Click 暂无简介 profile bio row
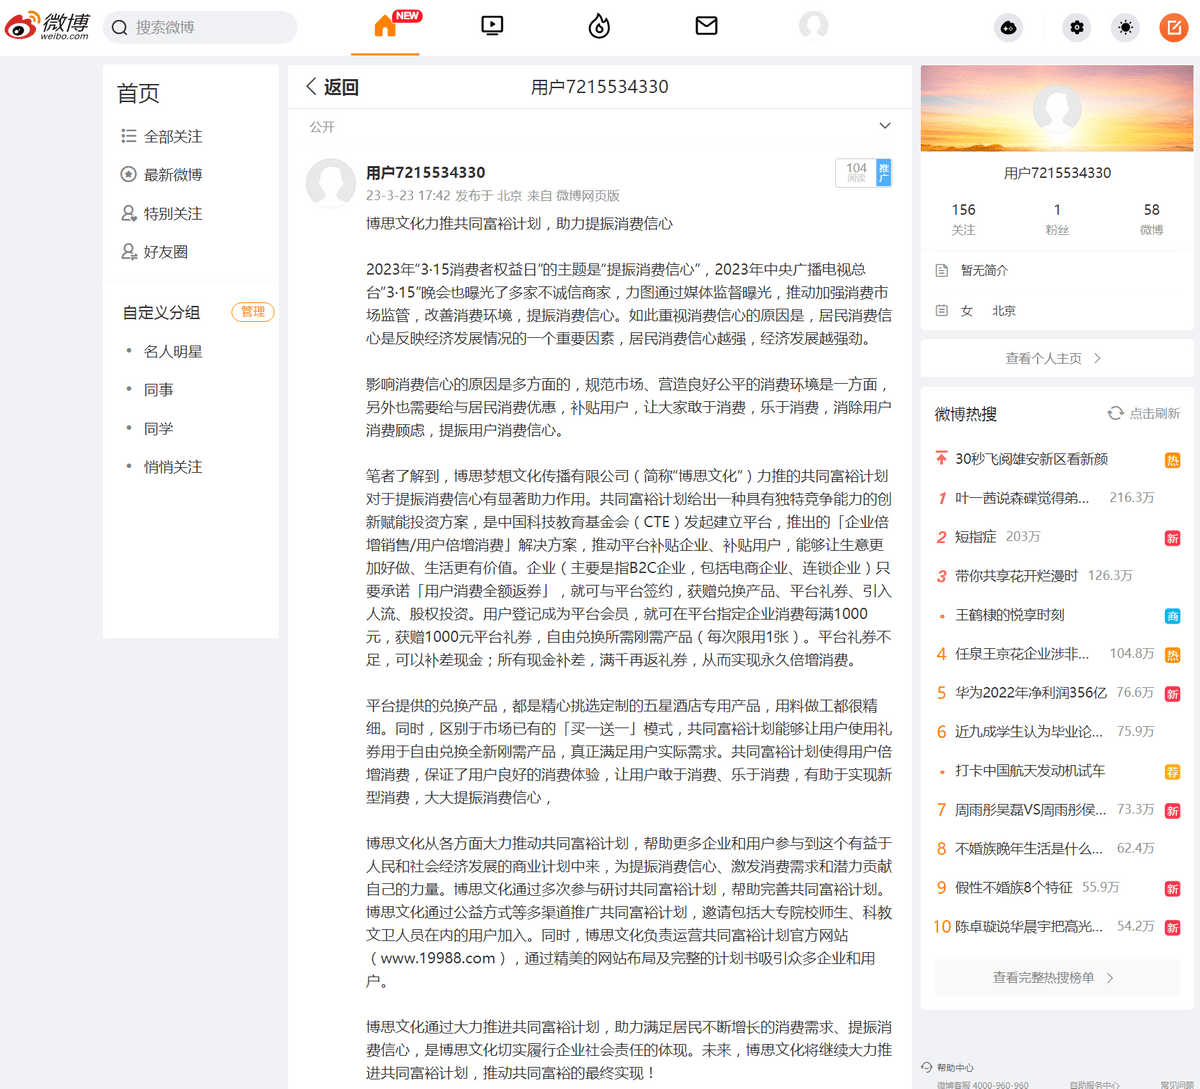1200x1089 pixels. click(x=984, y=271)
